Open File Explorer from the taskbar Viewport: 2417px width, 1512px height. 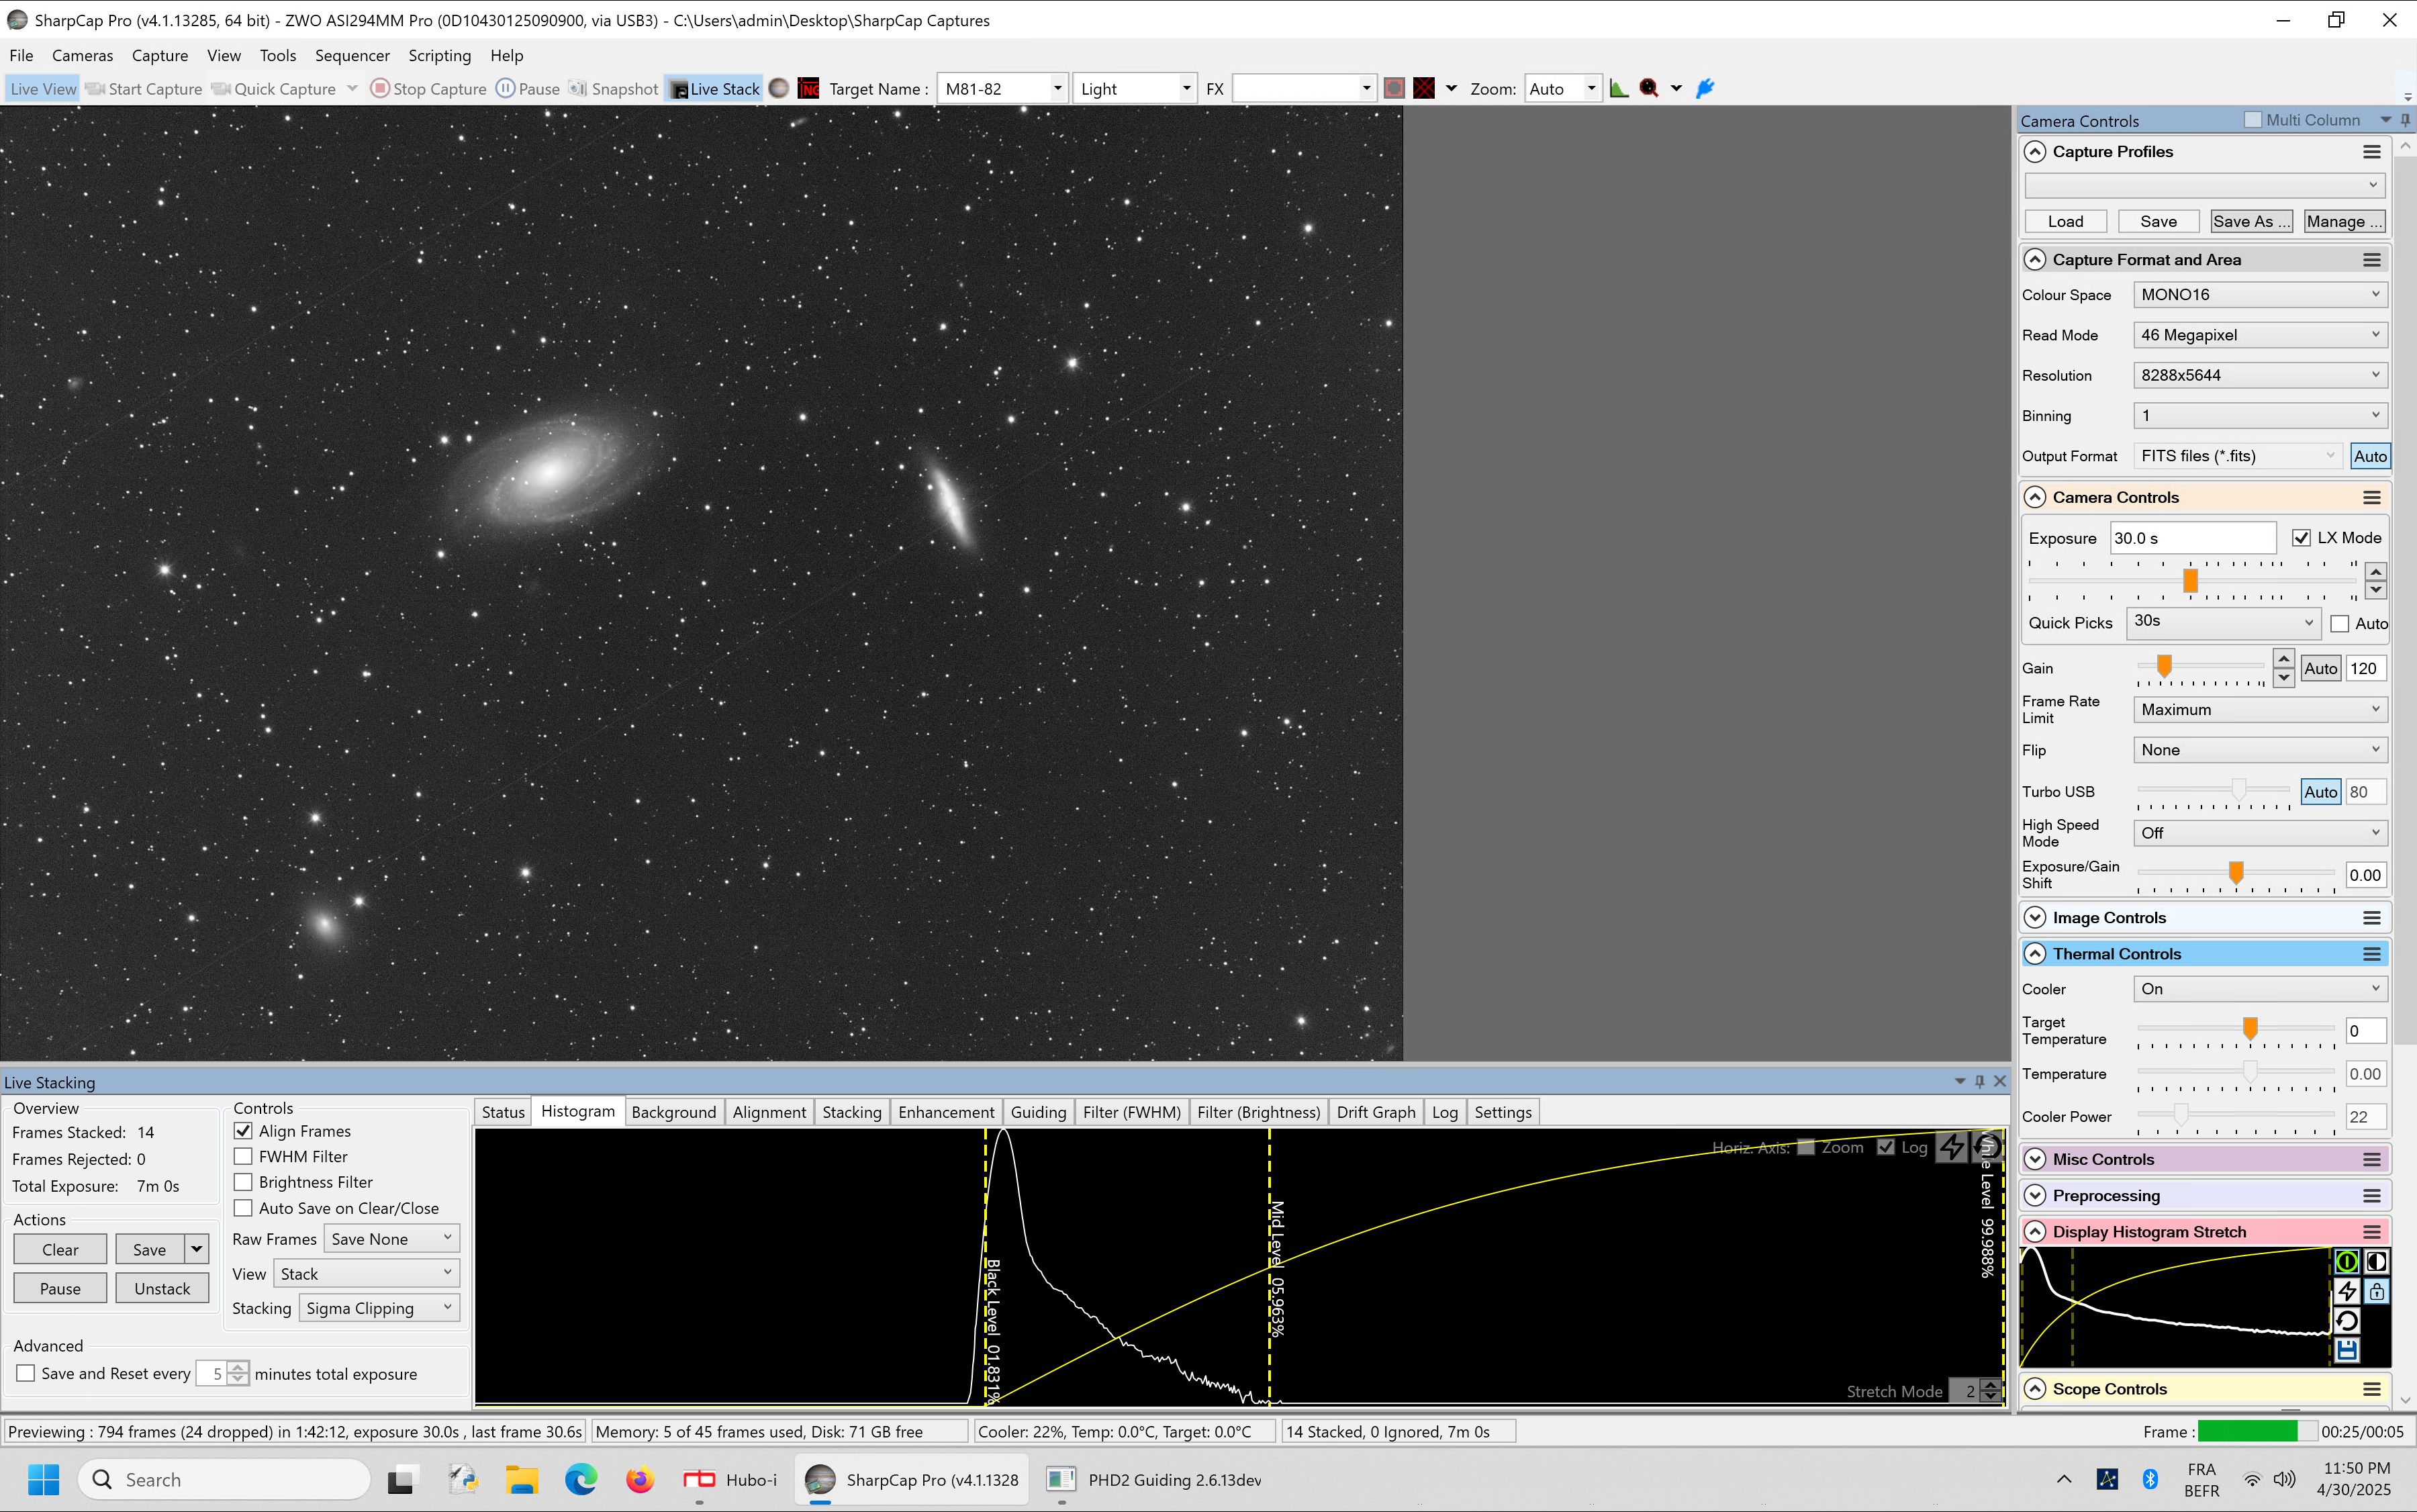click(x=522, y=1480)
